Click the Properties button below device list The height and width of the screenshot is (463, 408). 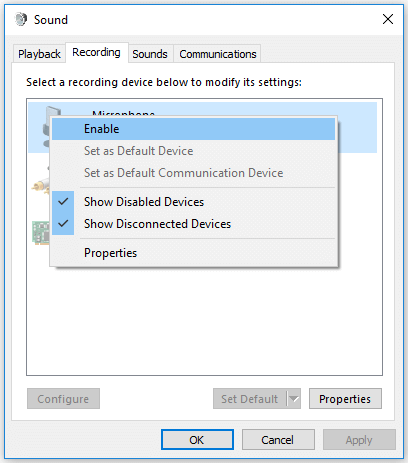click(345, 398)
